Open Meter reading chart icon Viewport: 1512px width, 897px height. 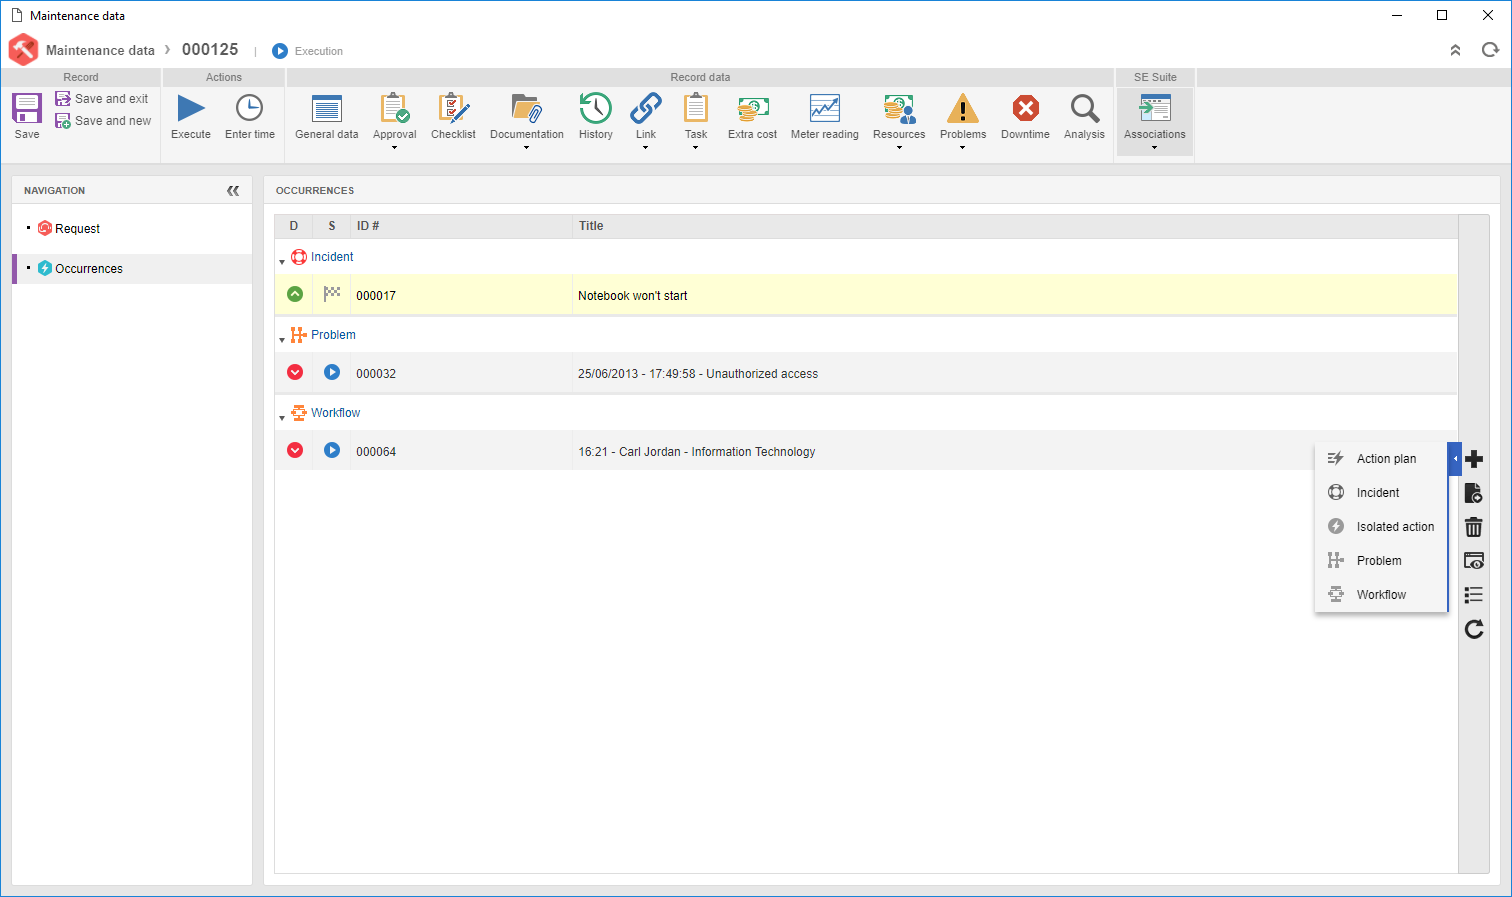coord(825,108)
